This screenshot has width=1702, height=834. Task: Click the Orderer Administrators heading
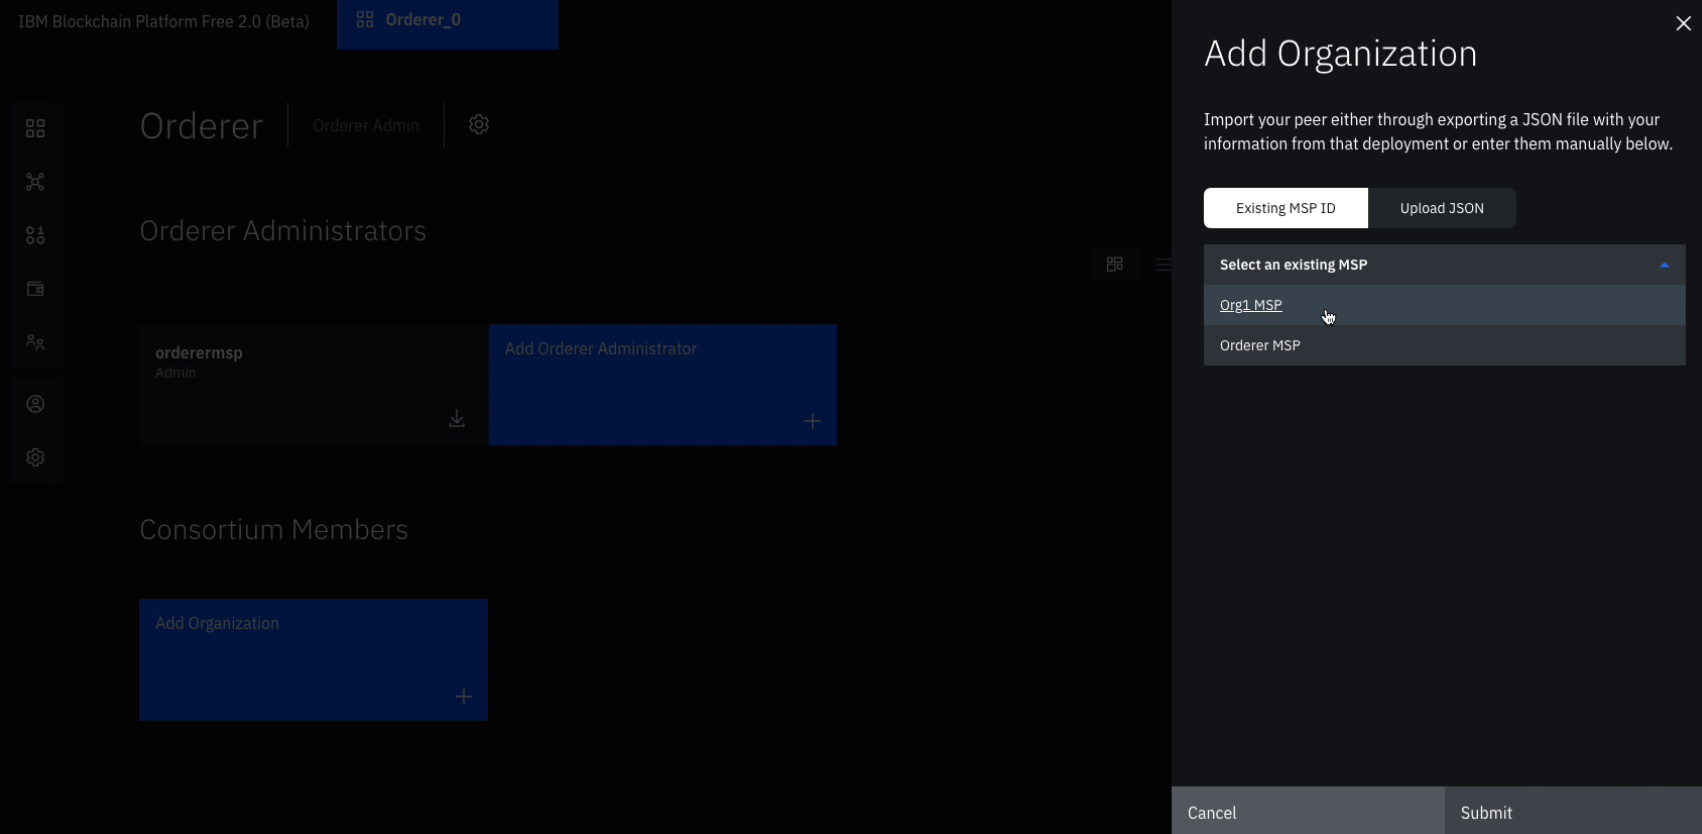point(283,231)
